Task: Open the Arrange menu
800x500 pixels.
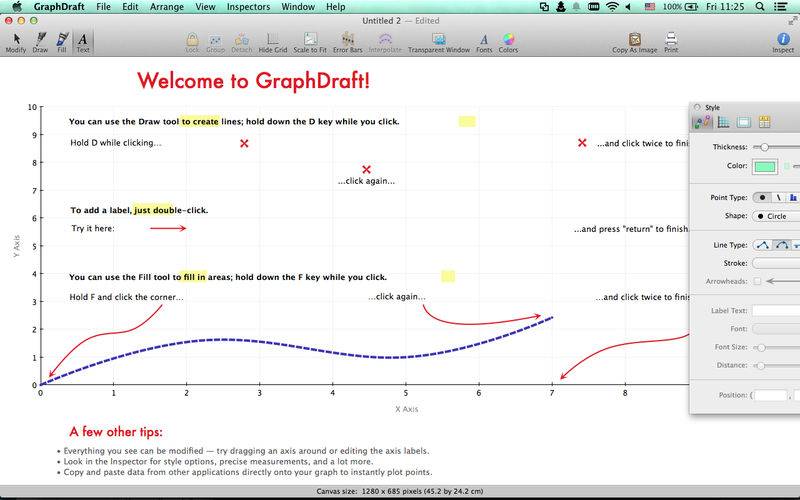Action: point(167,7)
